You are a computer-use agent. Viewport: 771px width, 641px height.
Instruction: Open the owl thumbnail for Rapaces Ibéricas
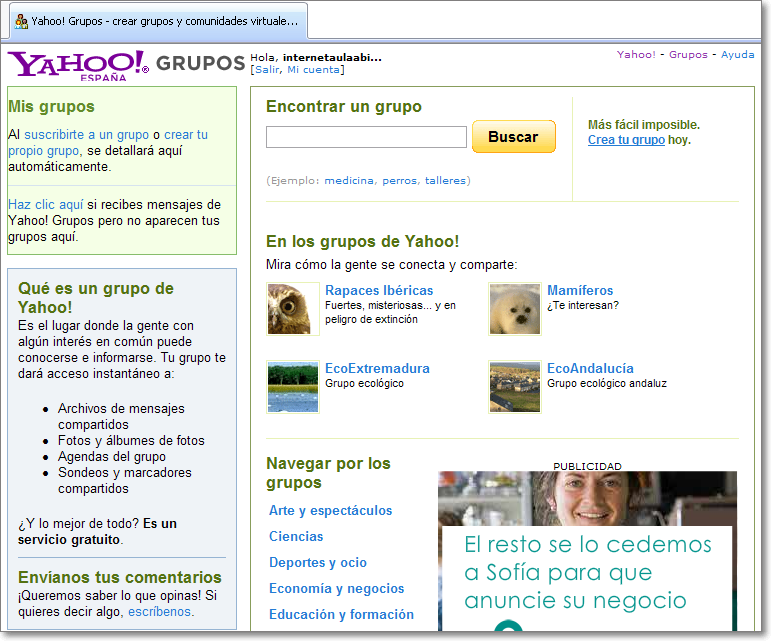(x=293, y=309)
